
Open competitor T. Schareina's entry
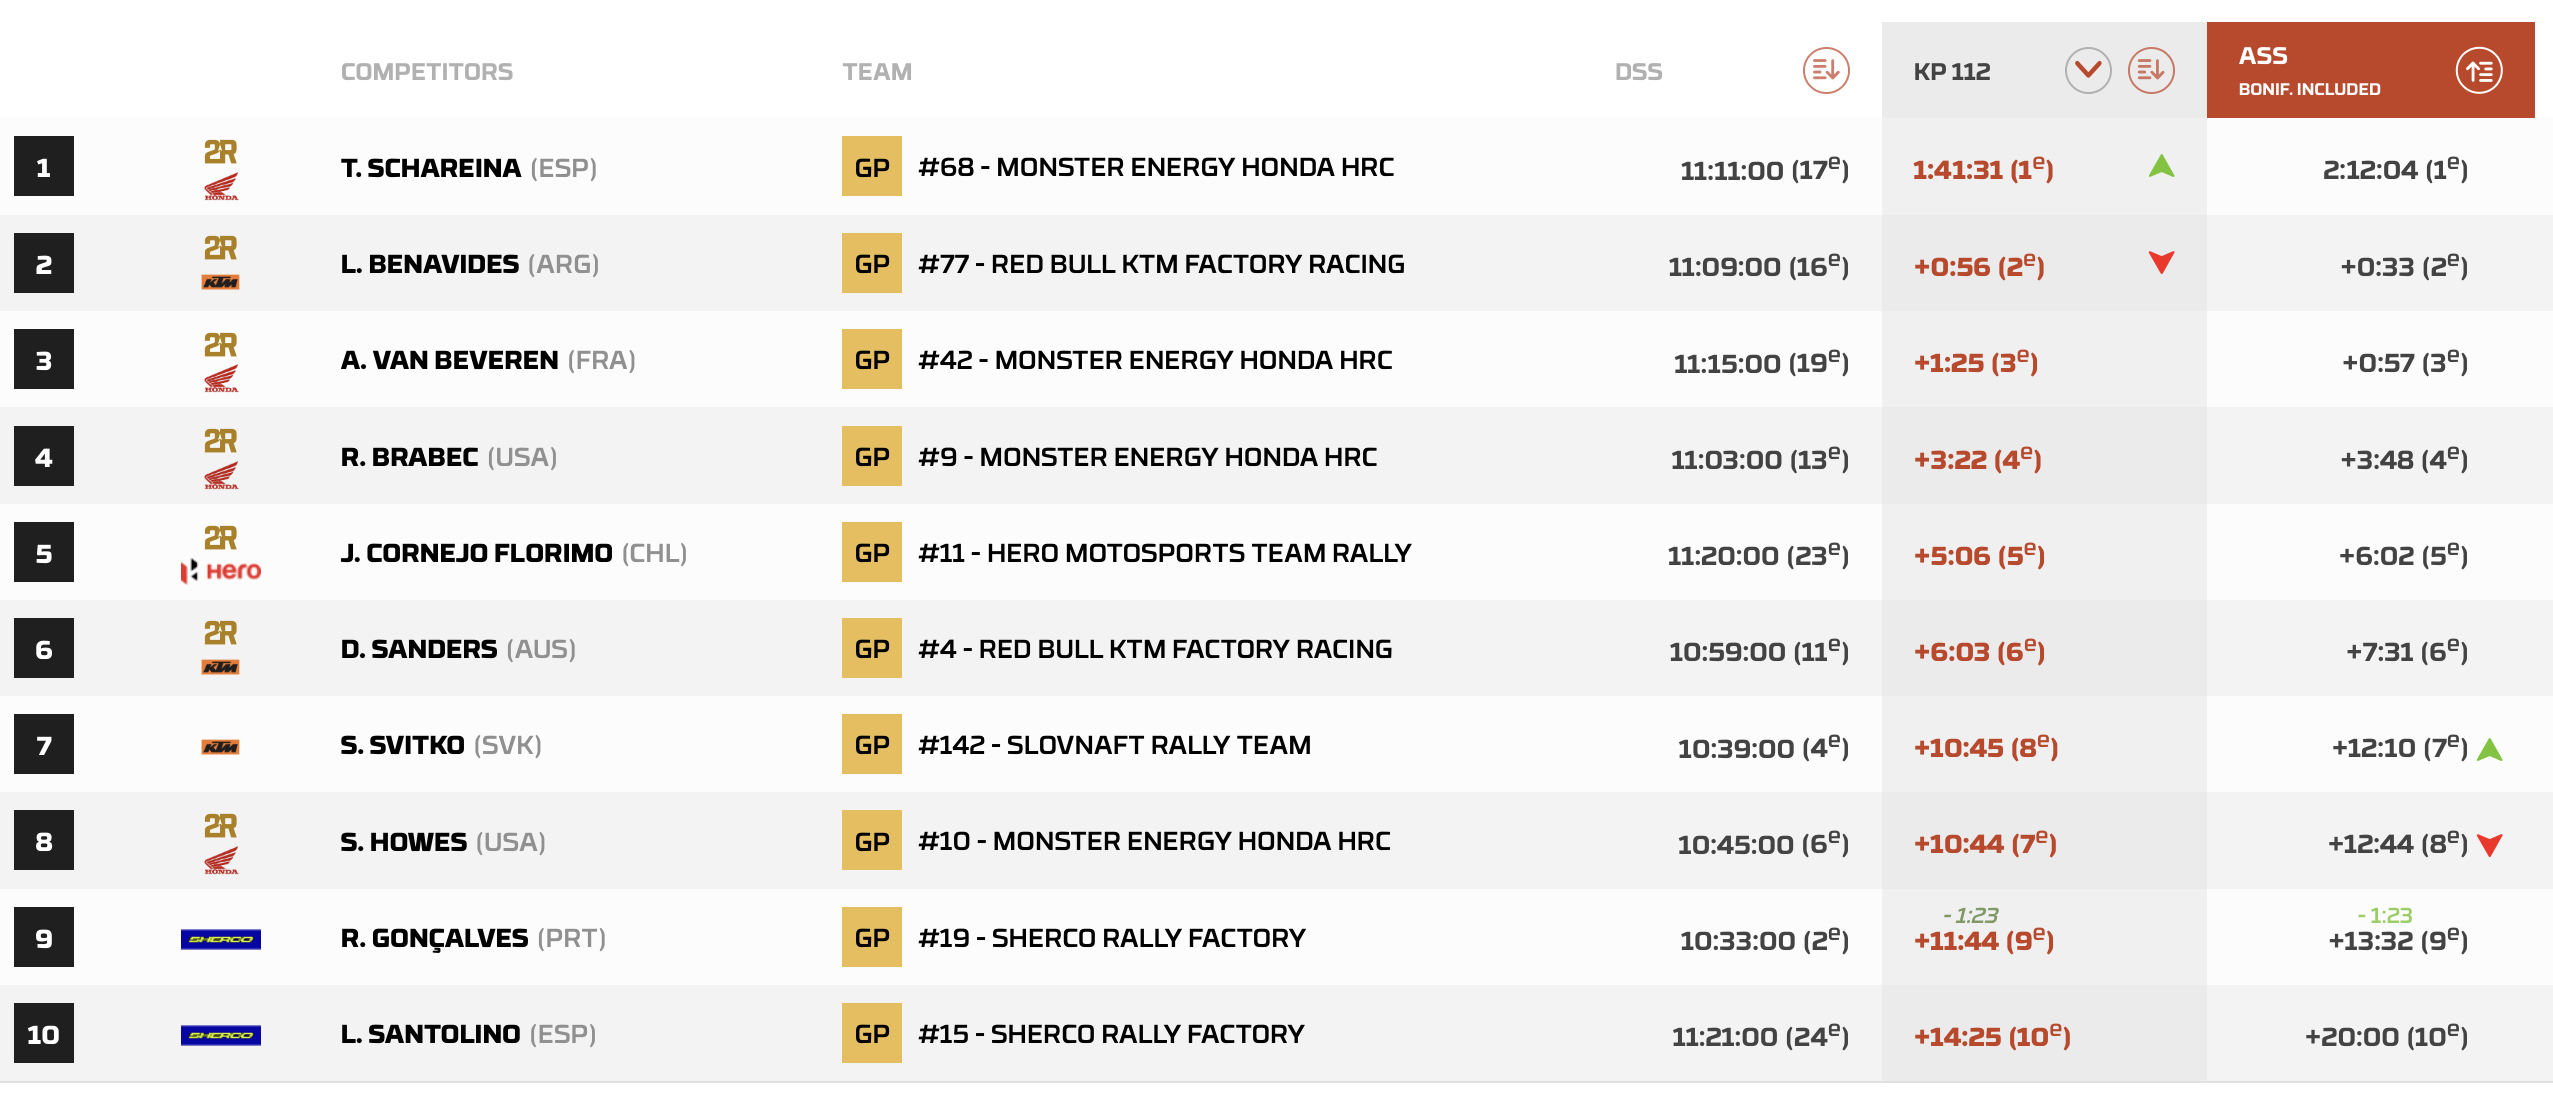[x=431, y=168]
